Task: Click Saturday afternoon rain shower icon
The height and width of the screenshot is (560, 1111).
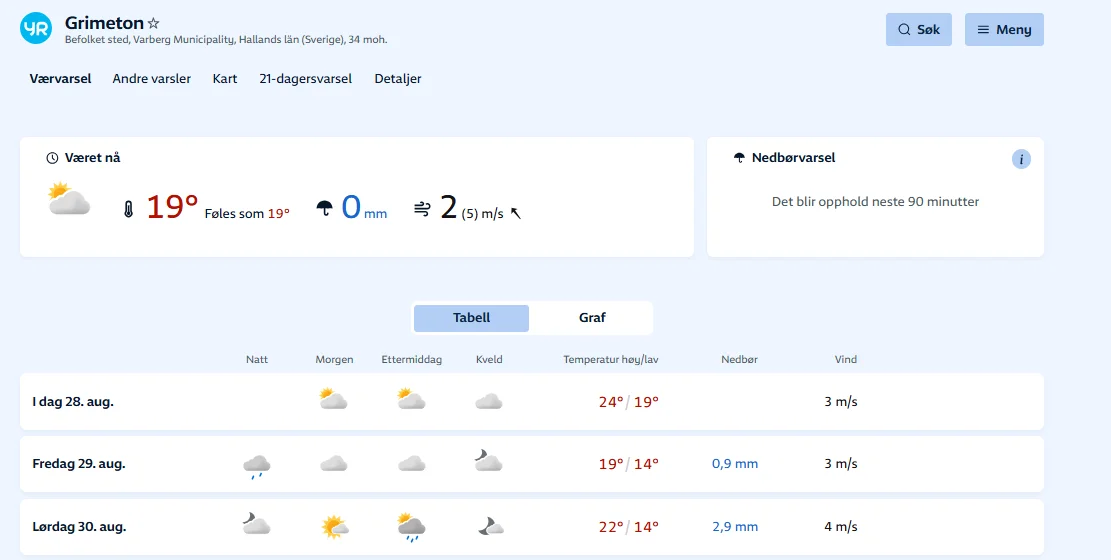Action: click(x=411, y=527)
